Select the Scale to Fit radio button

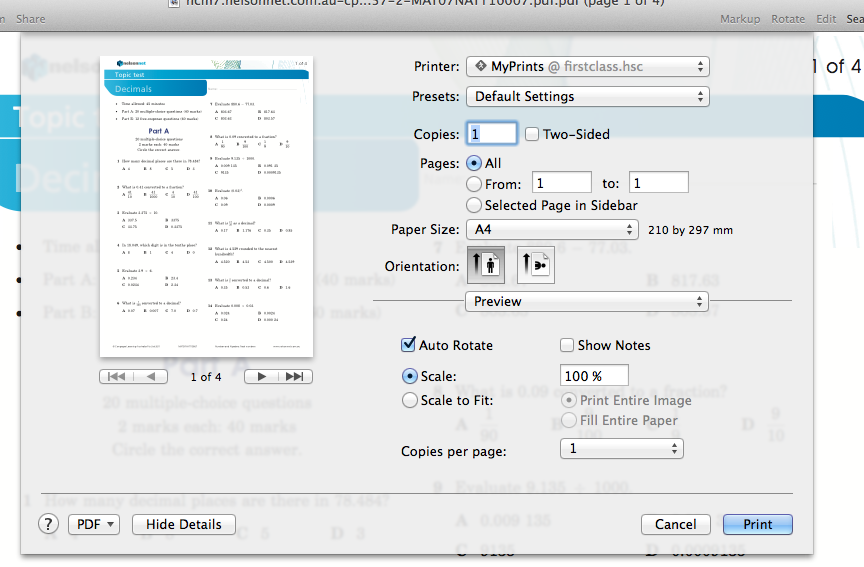[409, 399]
